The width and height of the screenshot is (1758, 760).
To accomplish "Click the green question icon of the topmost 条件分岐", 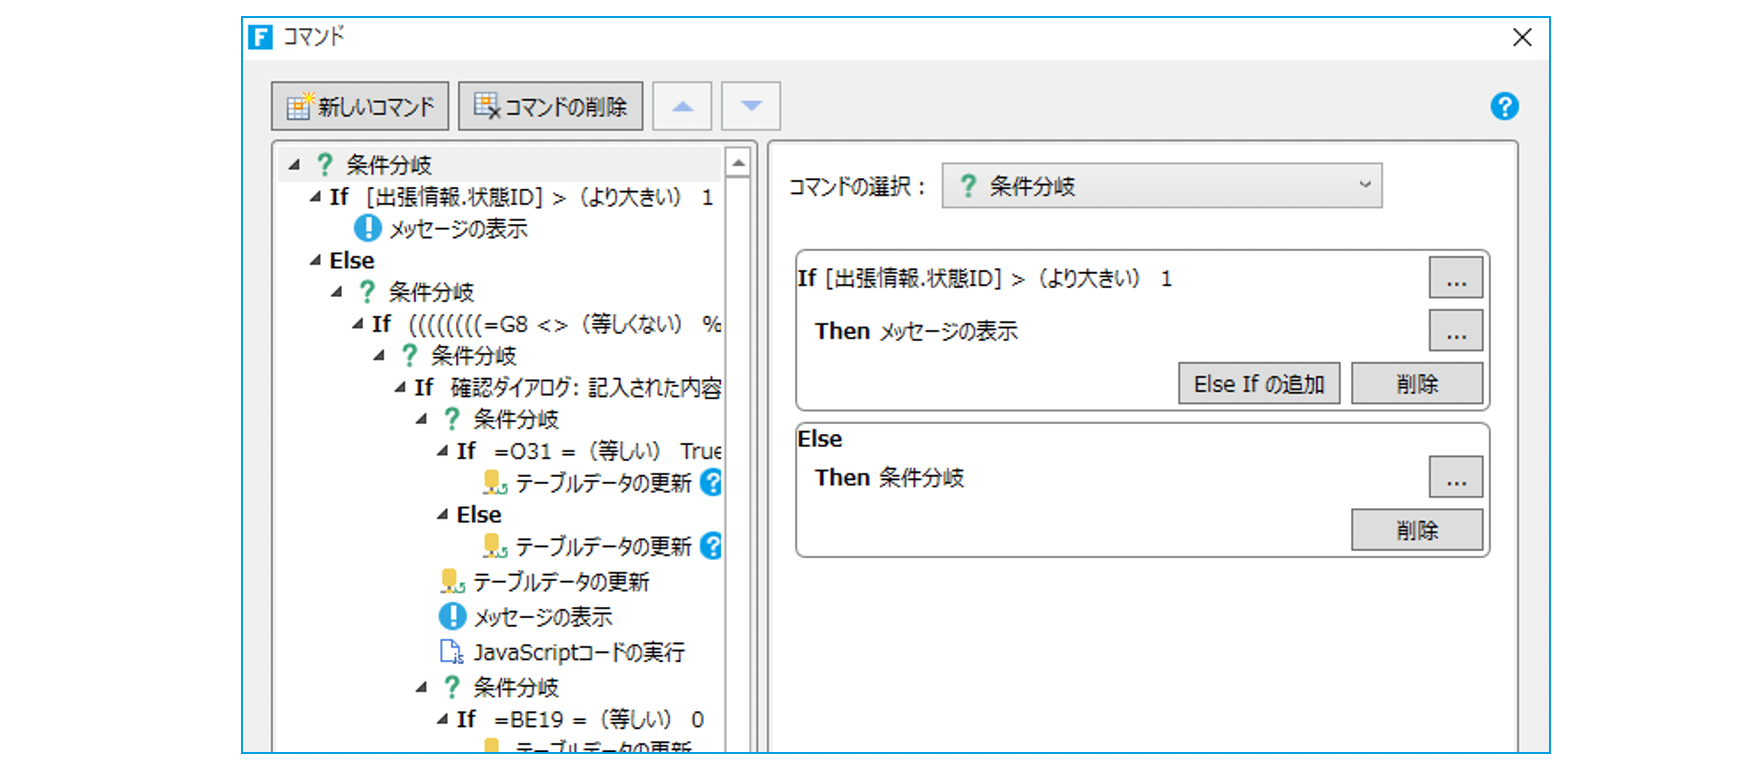I will tap(325, 164).
